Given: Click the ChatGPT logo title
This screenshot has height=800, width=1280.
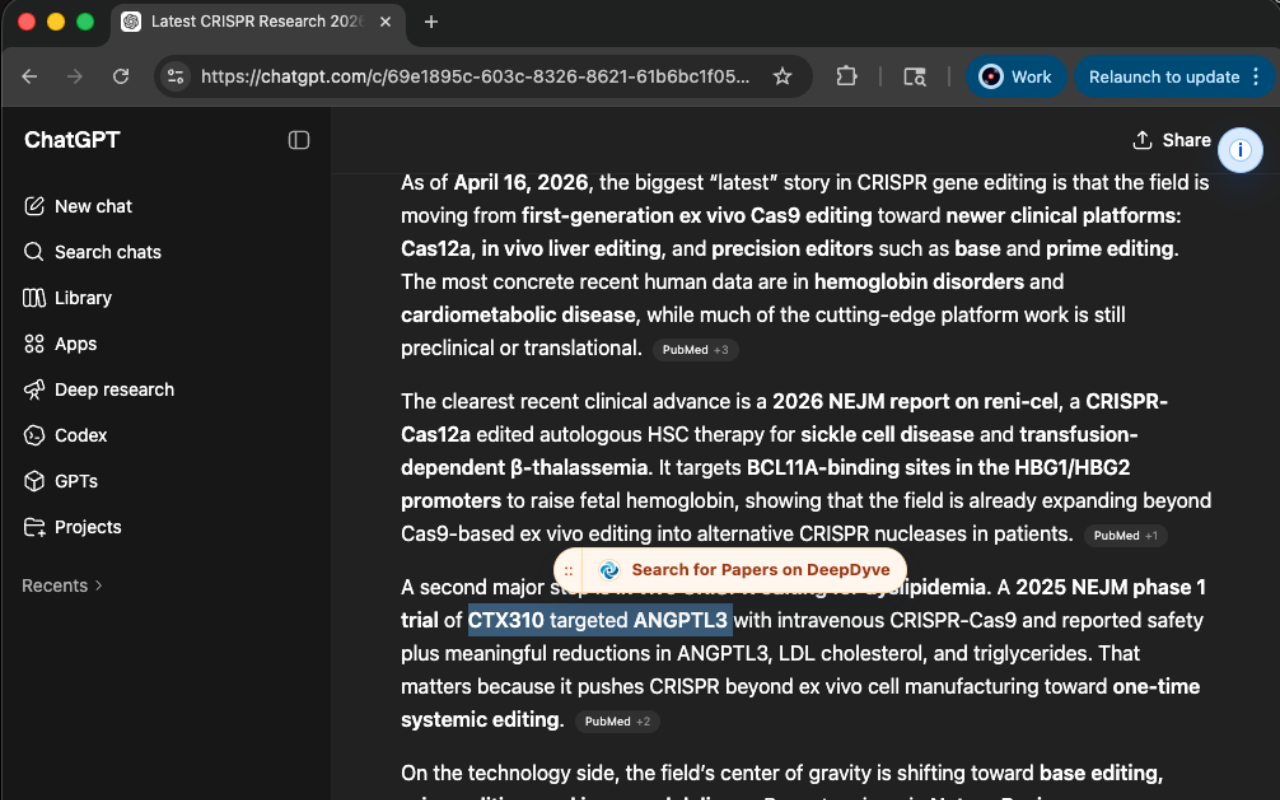Looking at the screenshot, I should pyautogui.click(x=72, y=140).
